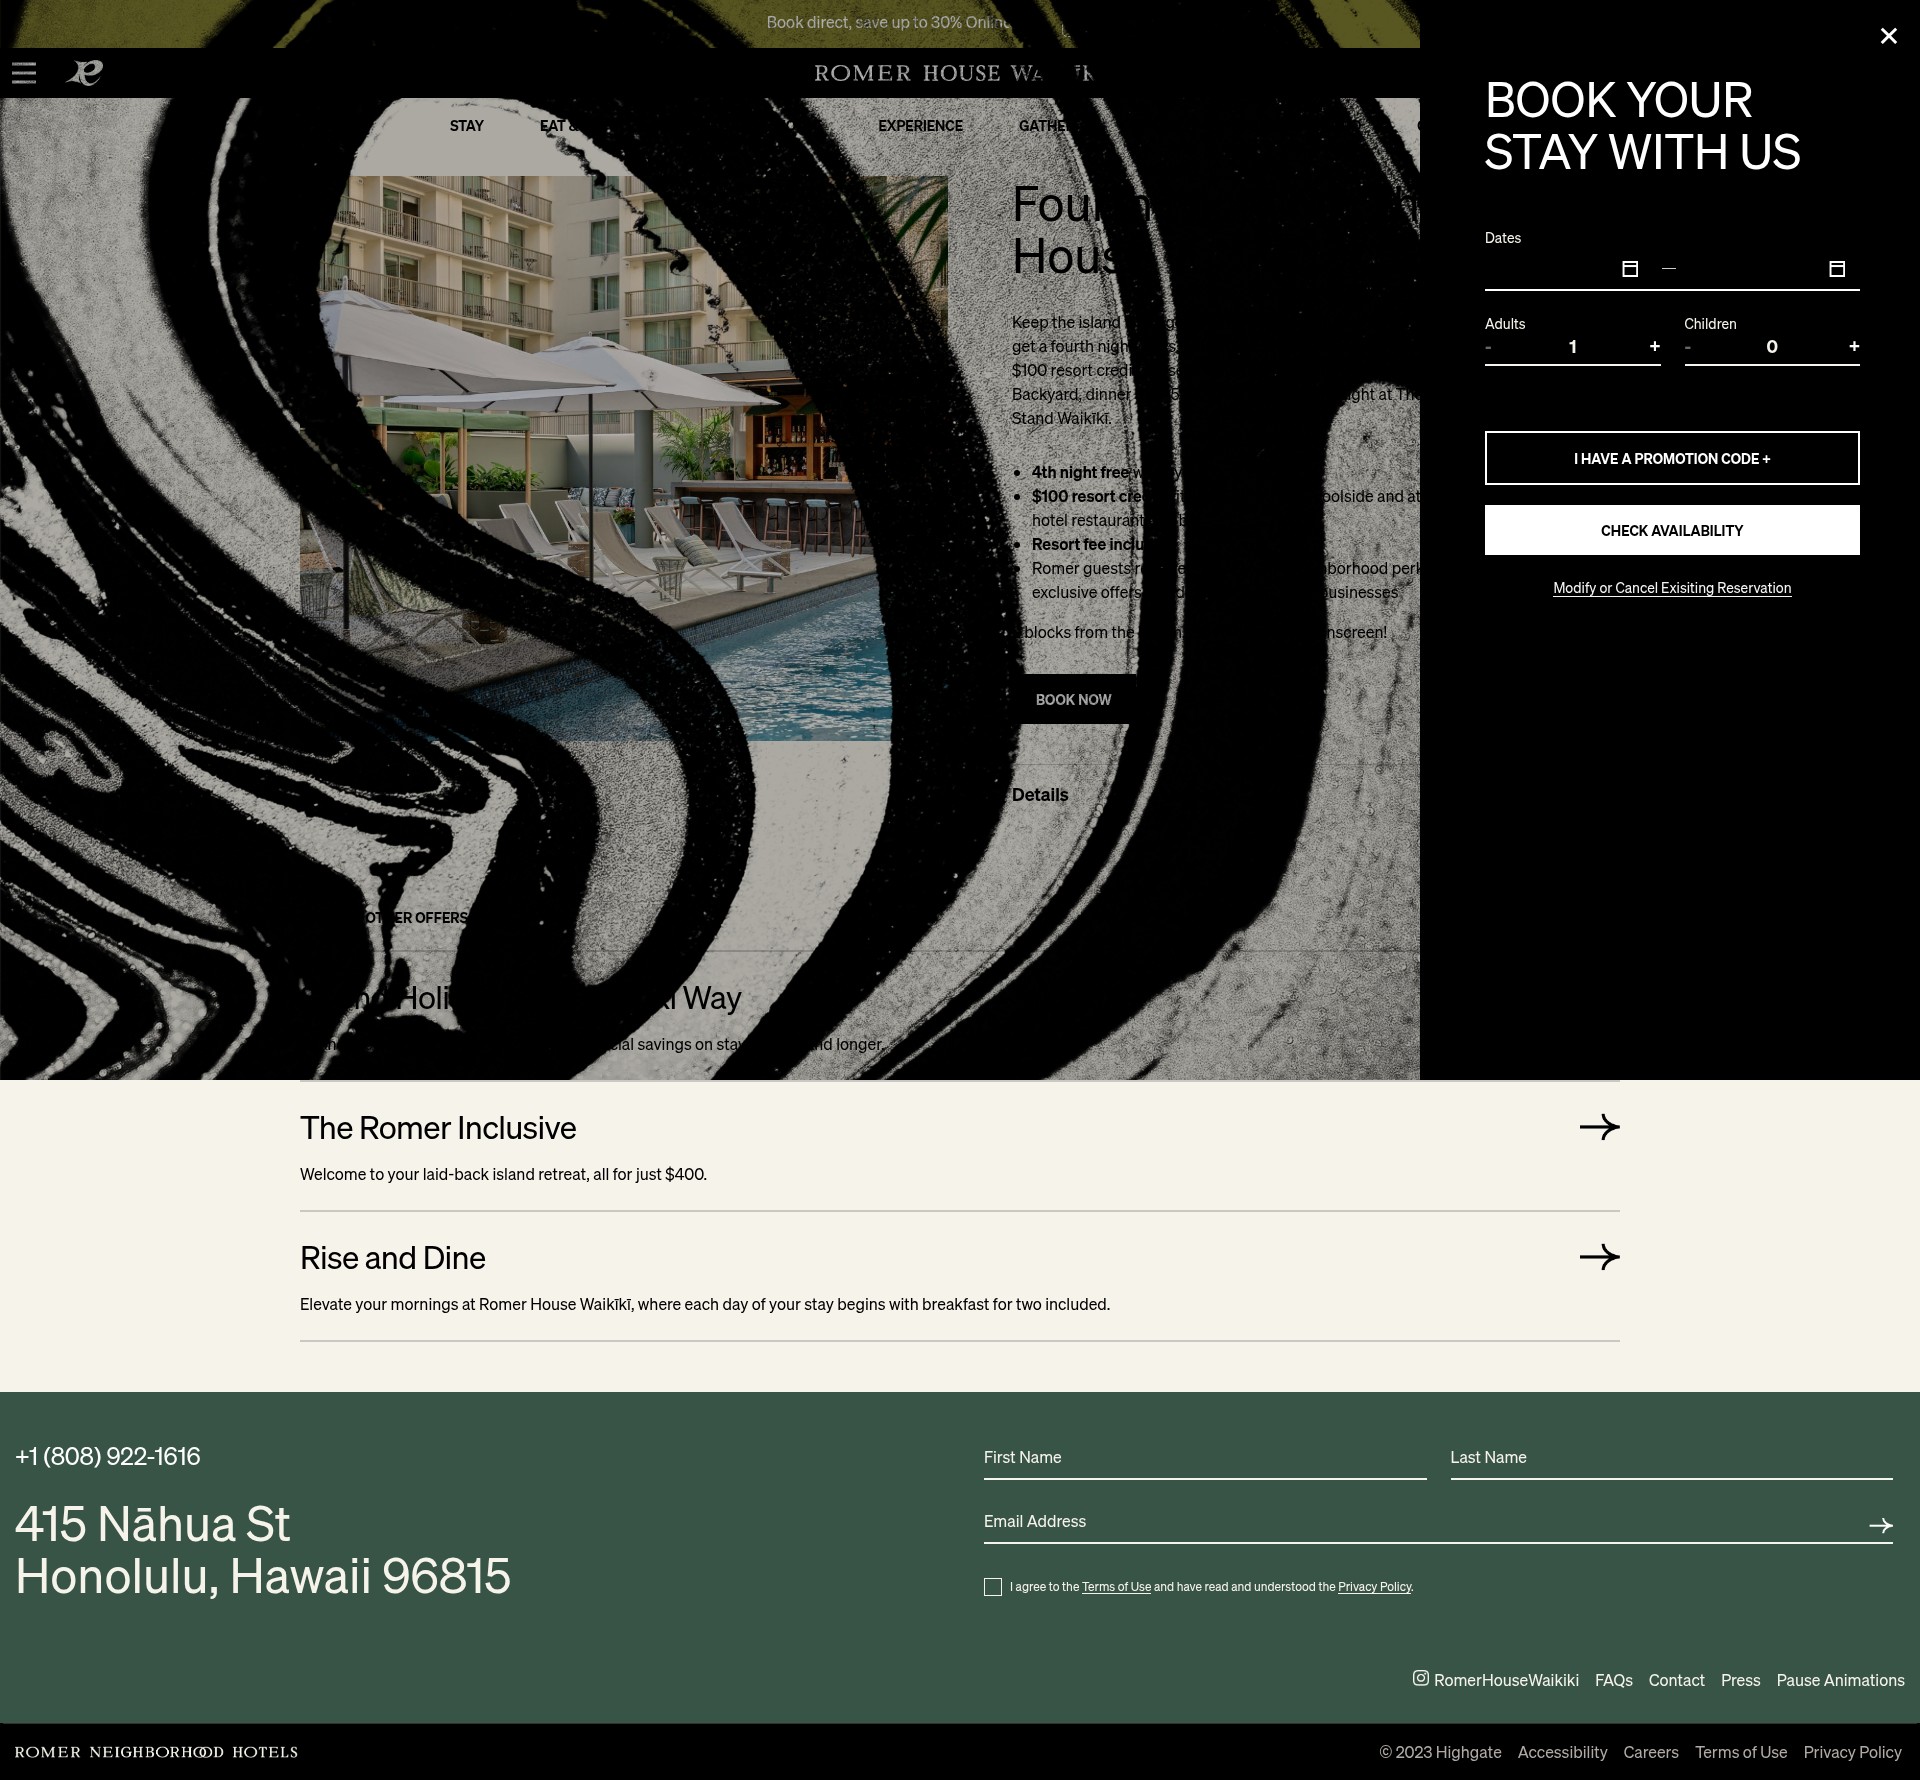Click the Check Availability button
Screen dimensions: 1920x1780
tap(1672, 530)
